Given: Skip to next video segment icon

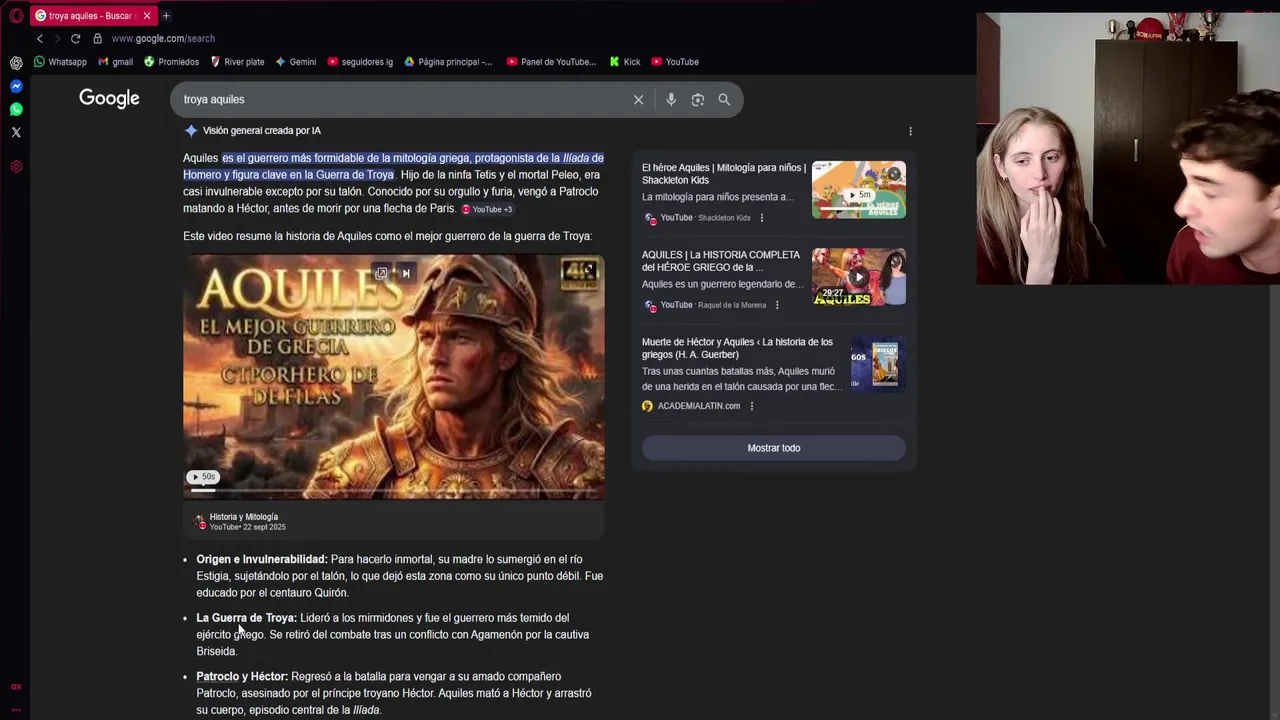Looking at the screenshot, I should point(406,273).
